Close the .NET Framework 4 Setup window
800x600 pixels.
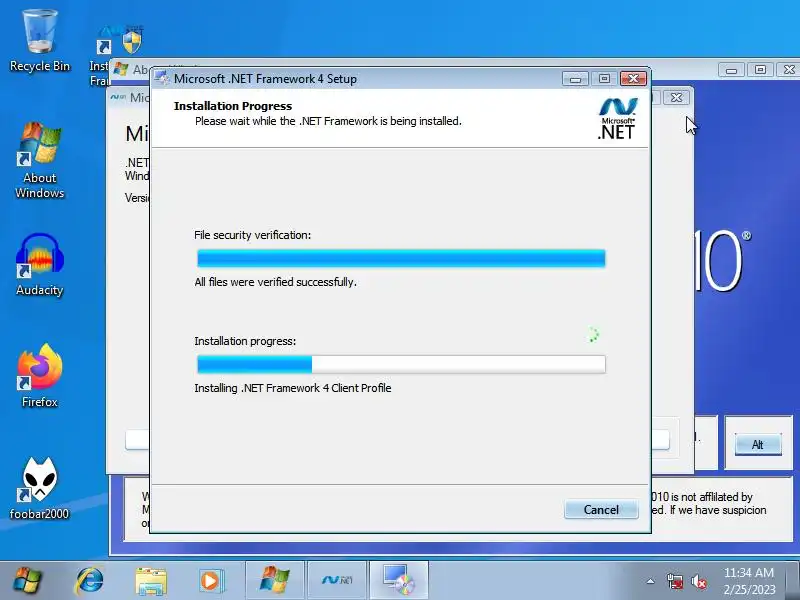[633, 79]
